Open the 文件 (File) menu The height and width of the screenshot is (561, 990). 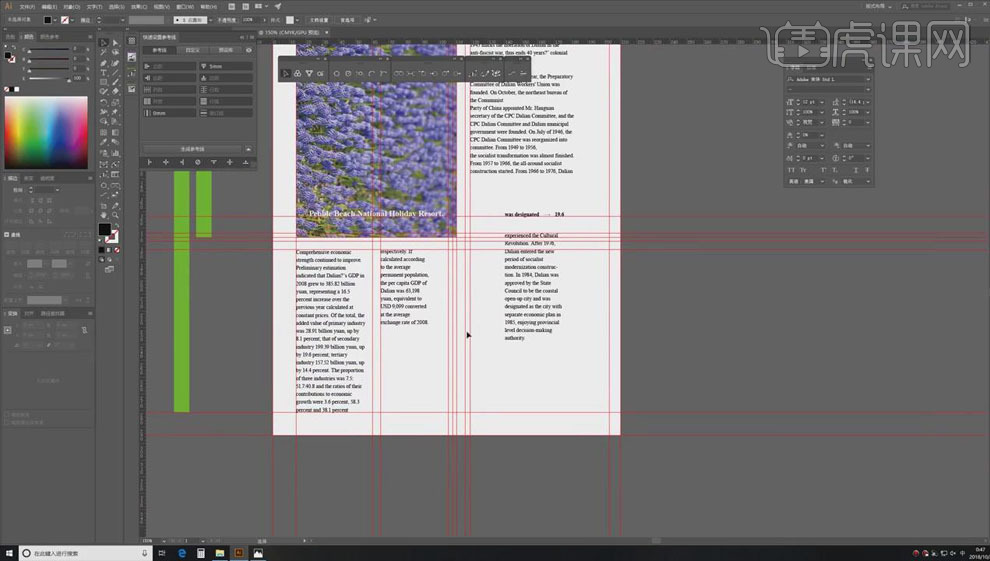coord(27,6)
